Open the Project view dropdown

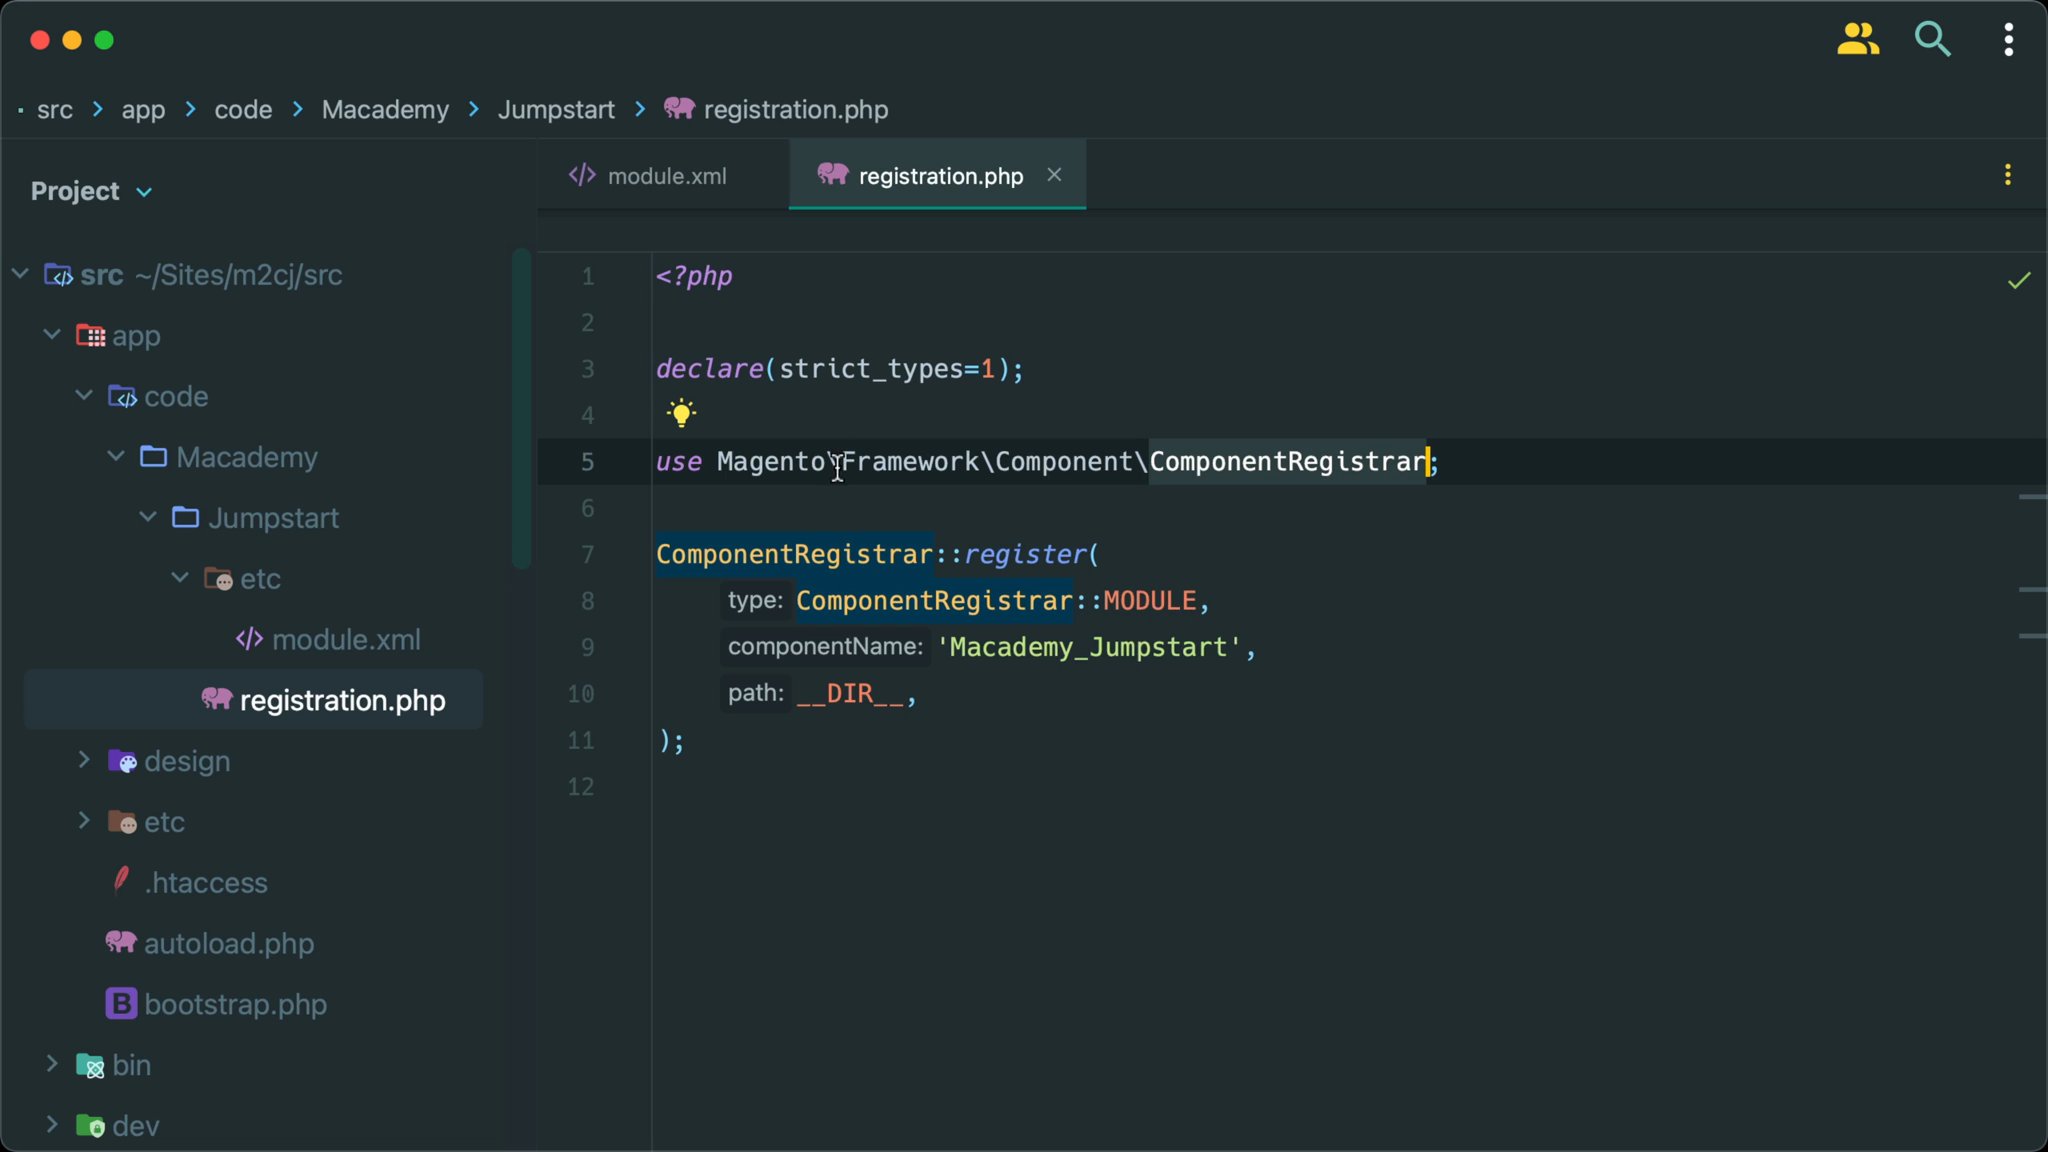pyautogui.click(x=143, y=191)
